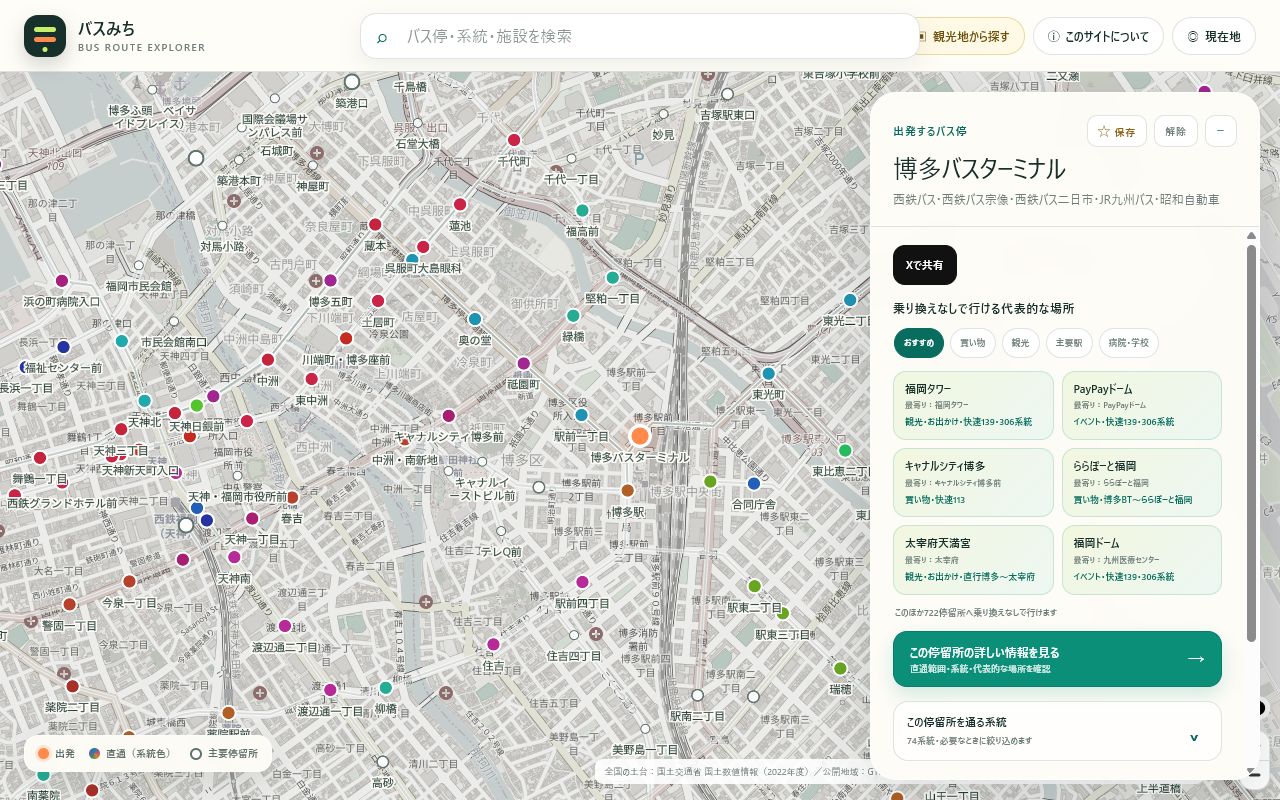Open the 福岡ドーム destination card
Viewport: 1280px width, 800px height.
1142,559
